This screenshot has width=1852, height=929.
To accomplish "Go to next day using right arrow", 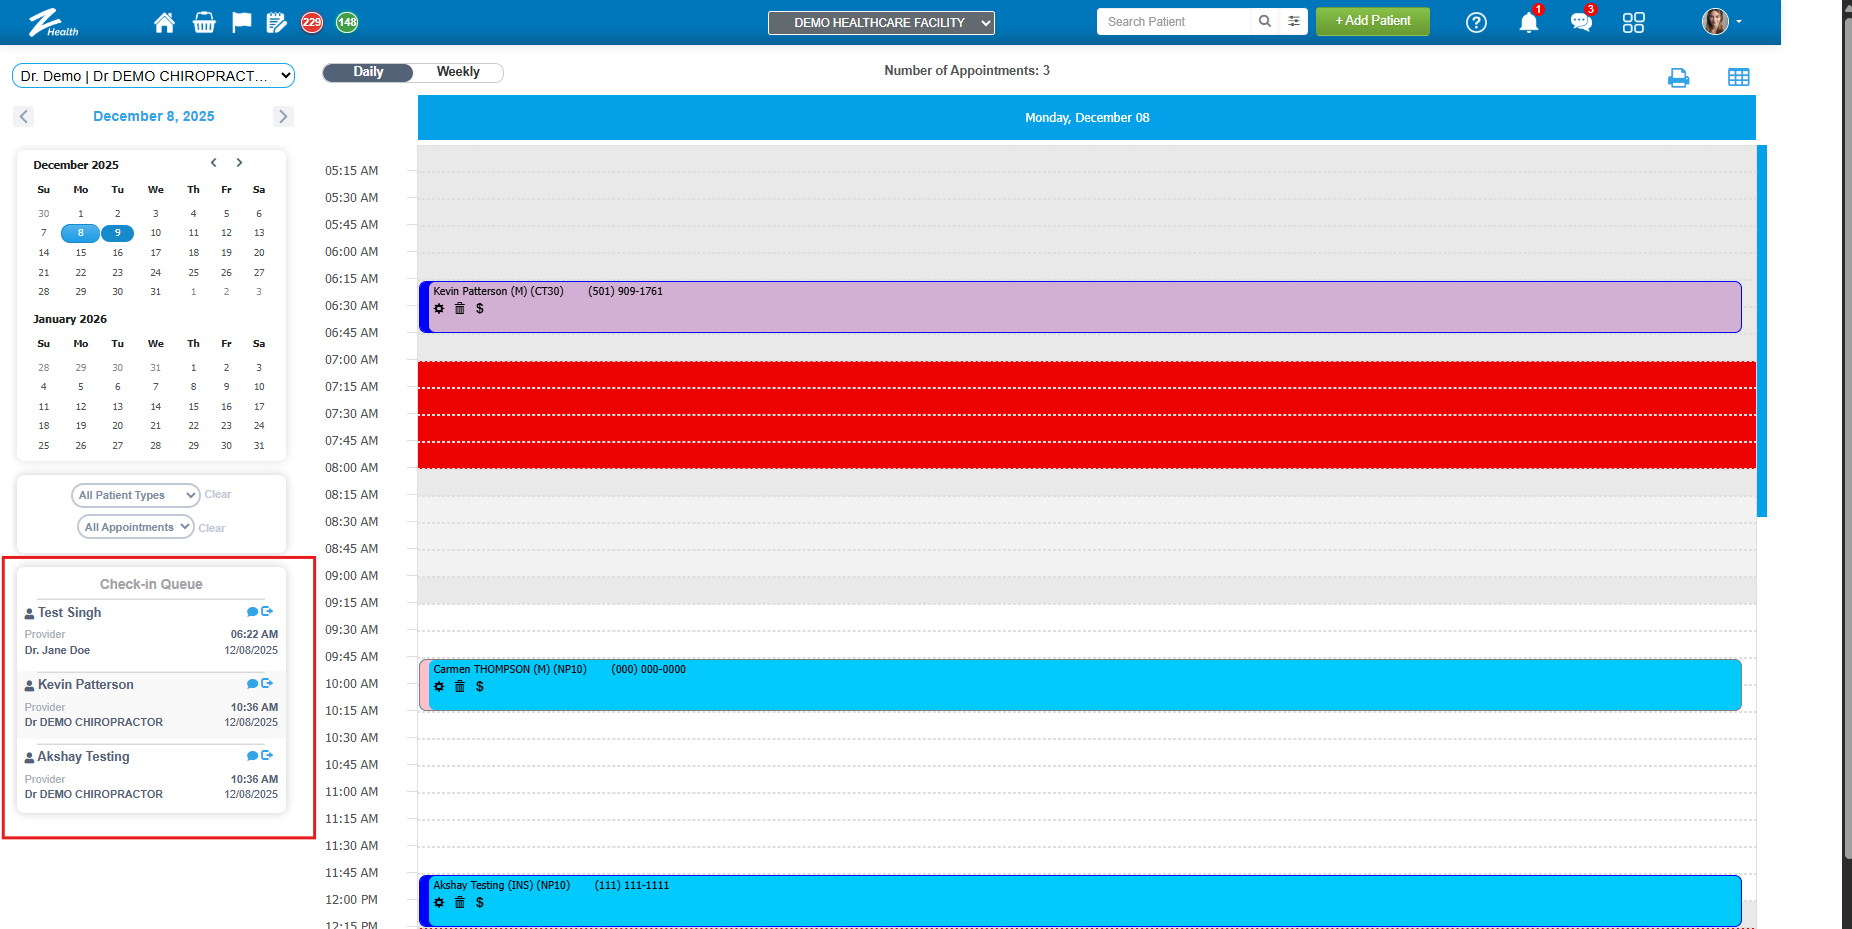I will coord(283,116).
